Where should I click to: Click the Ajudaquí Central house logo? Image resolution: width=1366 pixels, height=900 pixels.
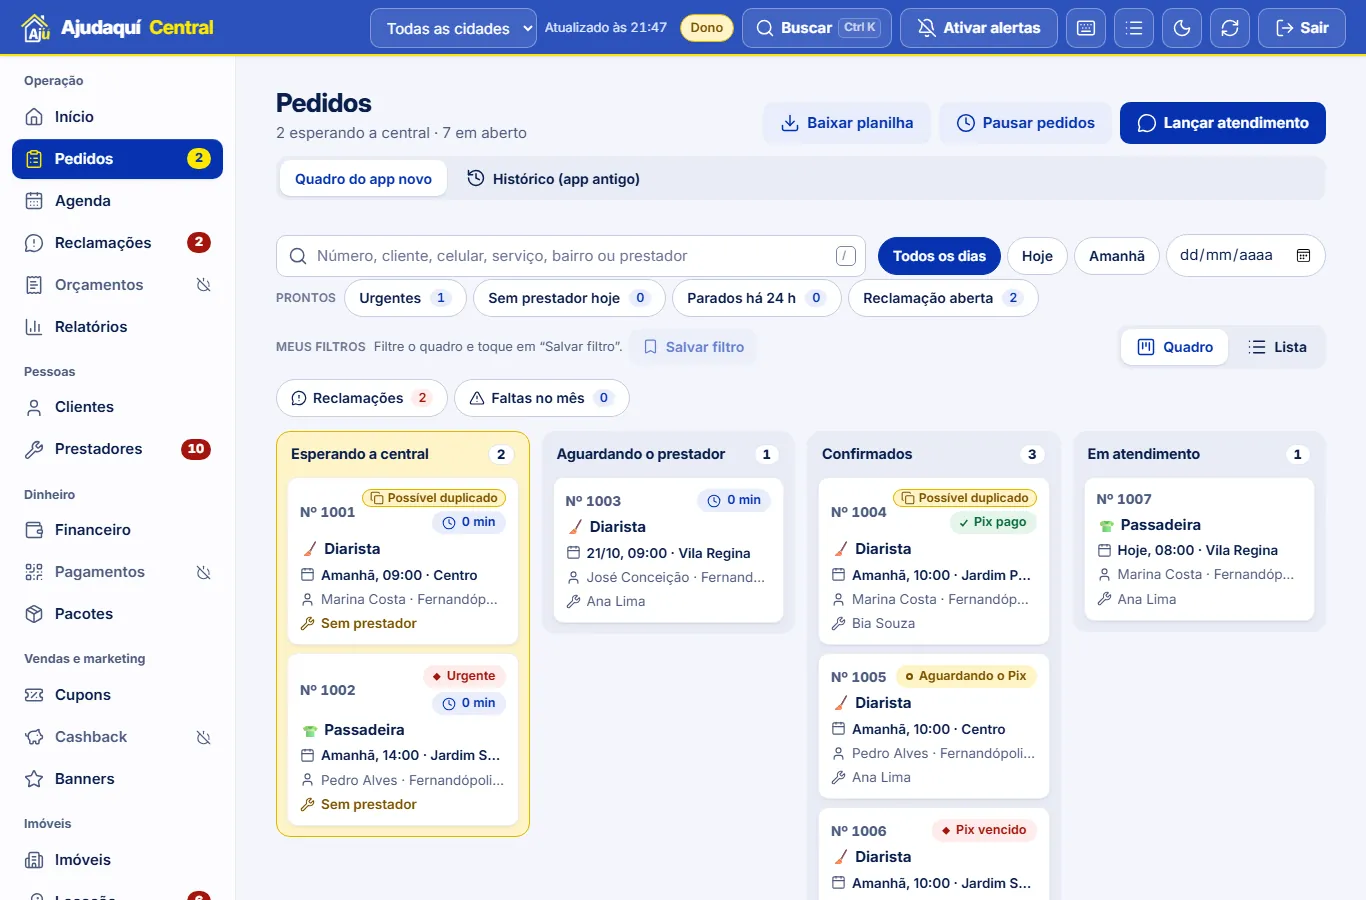pos(35,28)
